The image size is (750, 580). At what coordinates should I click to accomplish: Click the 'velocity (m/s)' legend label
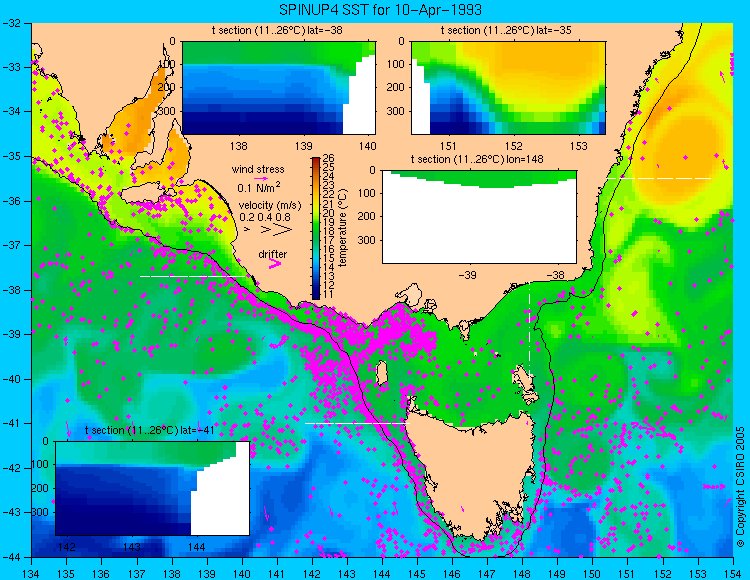(x=270, y=206)
